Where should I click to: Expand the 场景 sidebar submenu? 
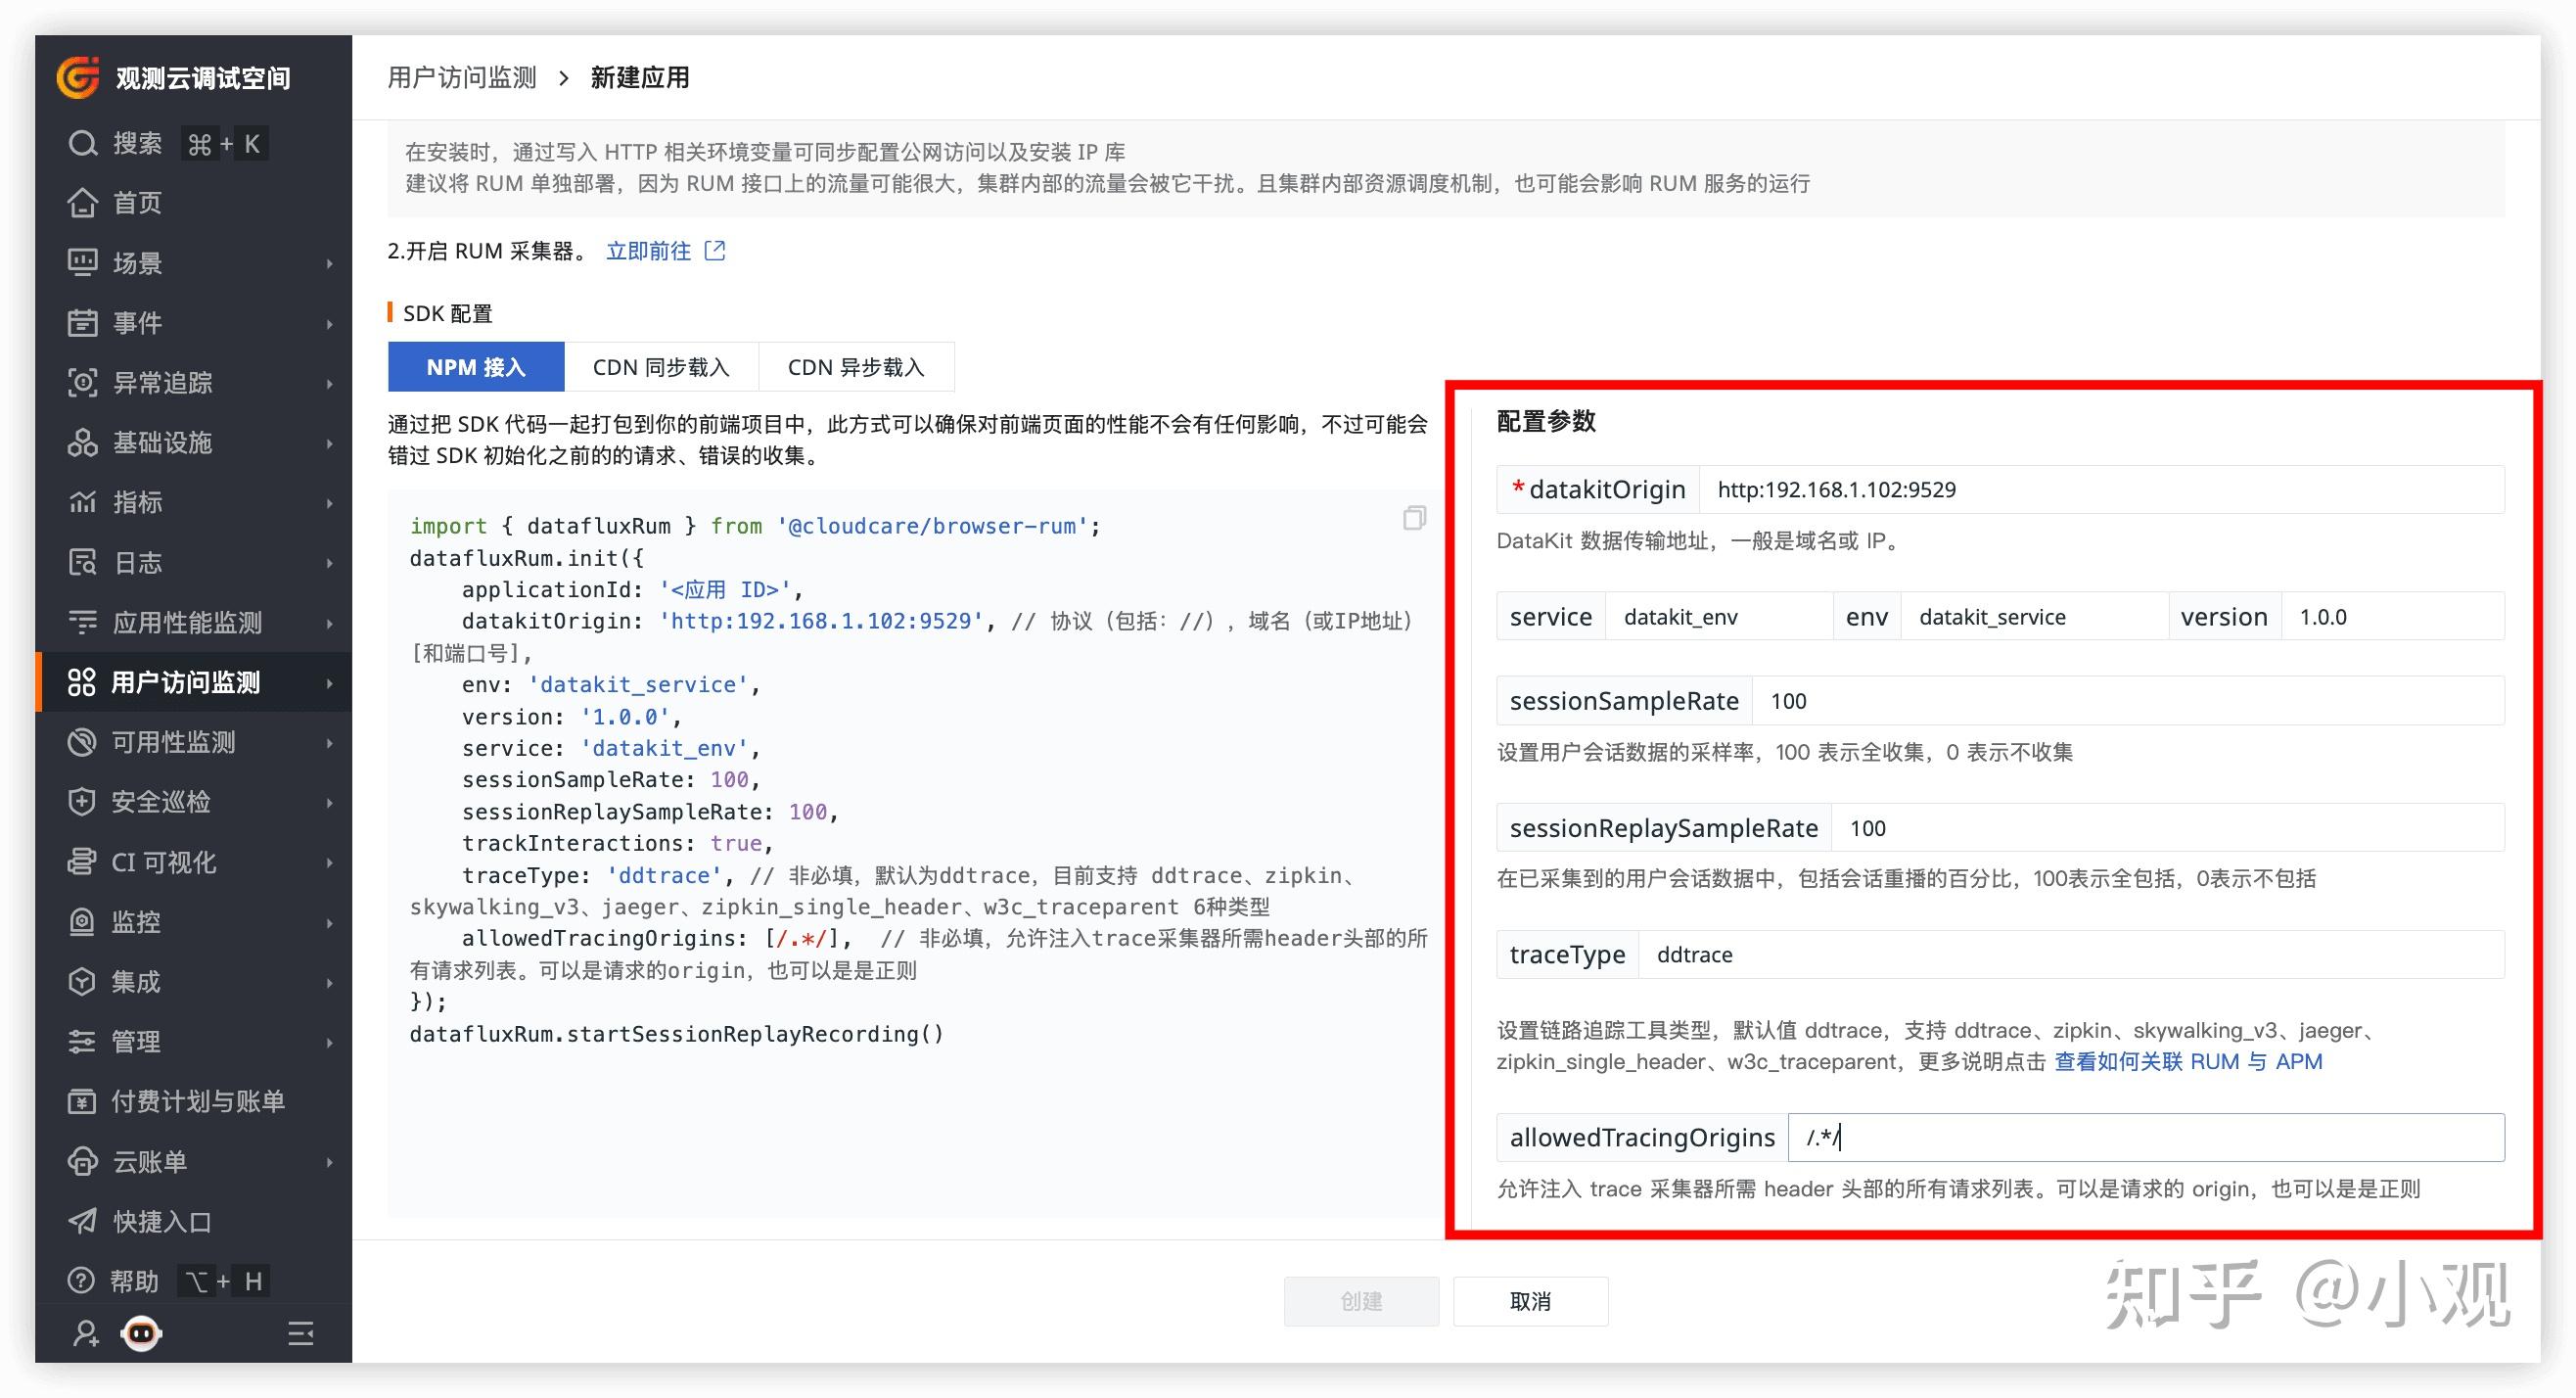[x=330, y=262]
